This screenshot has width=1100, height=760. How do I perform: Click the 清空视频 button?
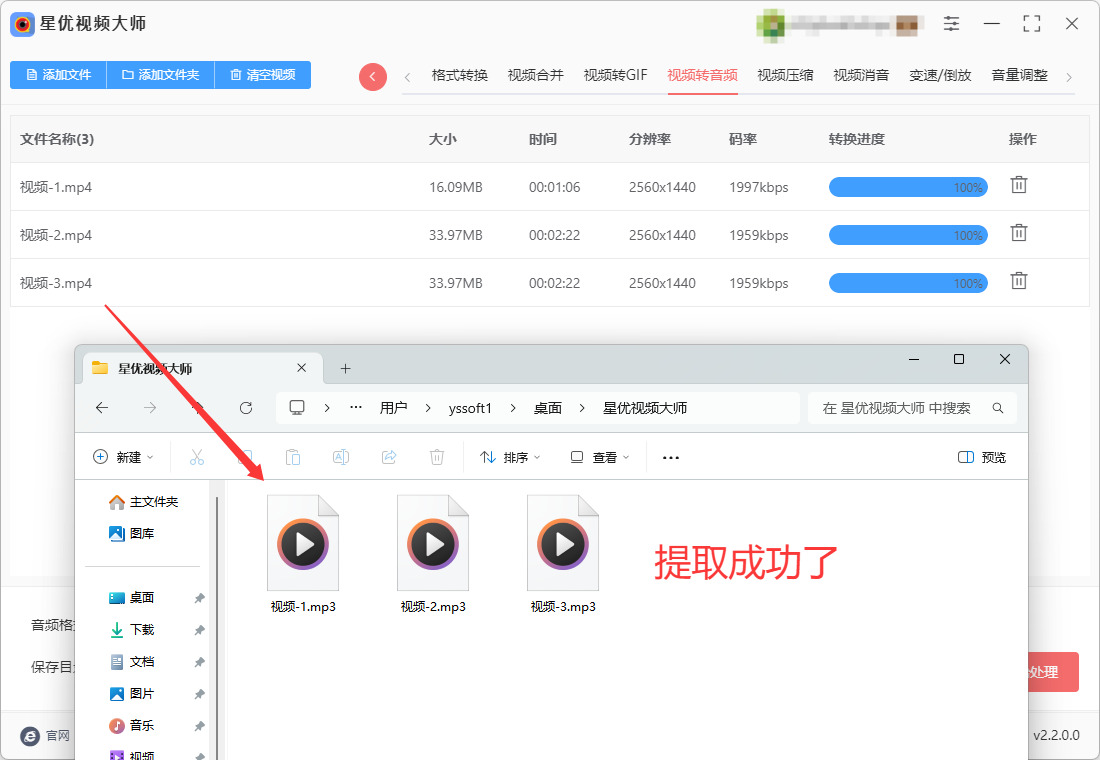click(x=262, y=75)
